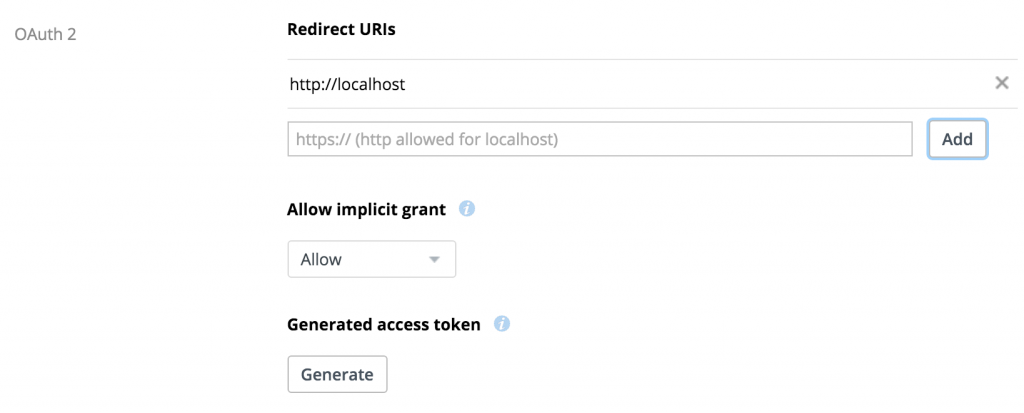Screen dimensions: 1024x413
Task: Click the Allow implicit grant label
Action: pos(366,210)
